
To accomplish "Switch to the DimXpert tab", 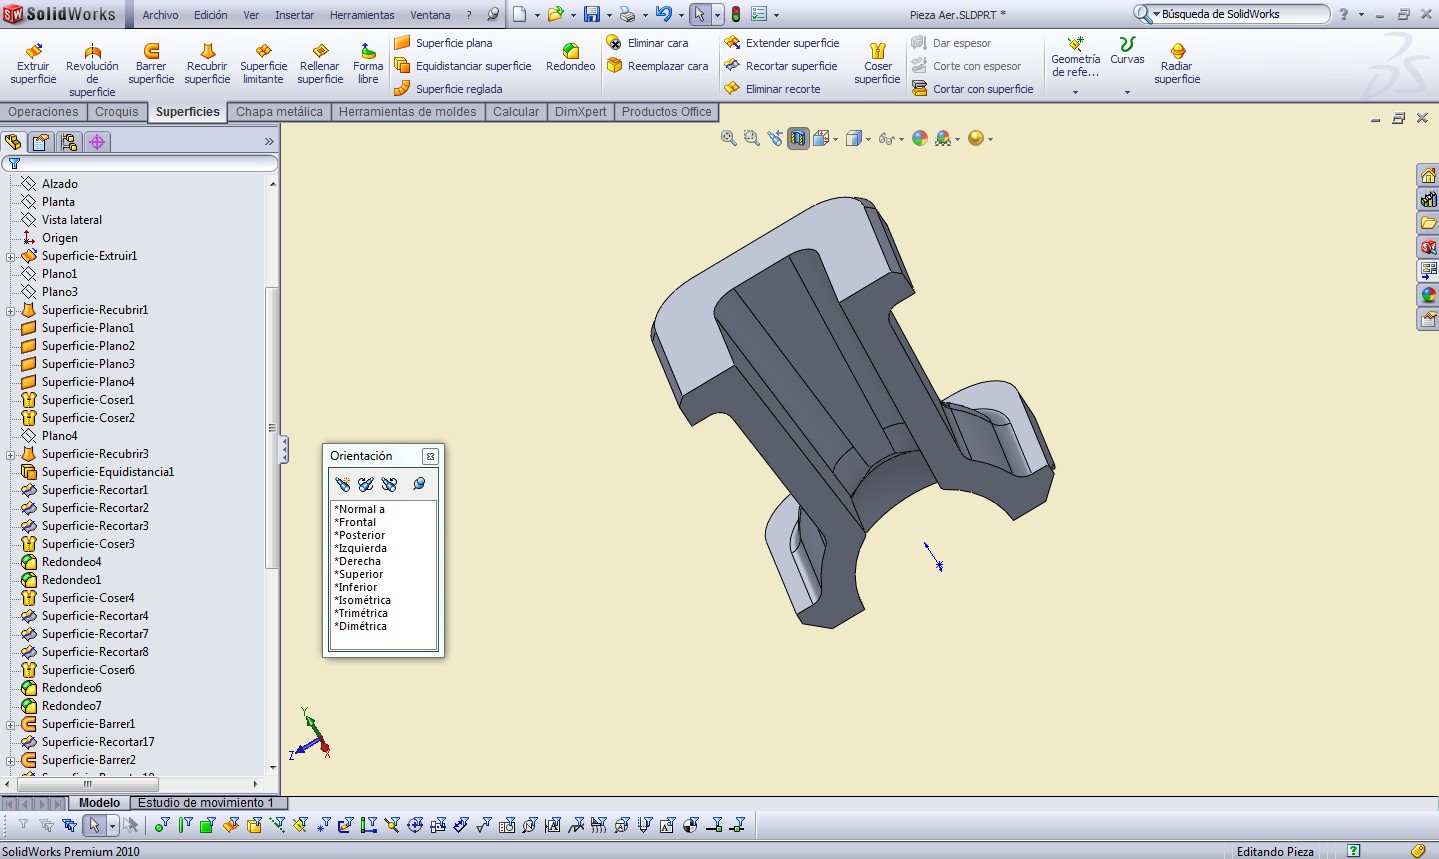I will point(580,112).
